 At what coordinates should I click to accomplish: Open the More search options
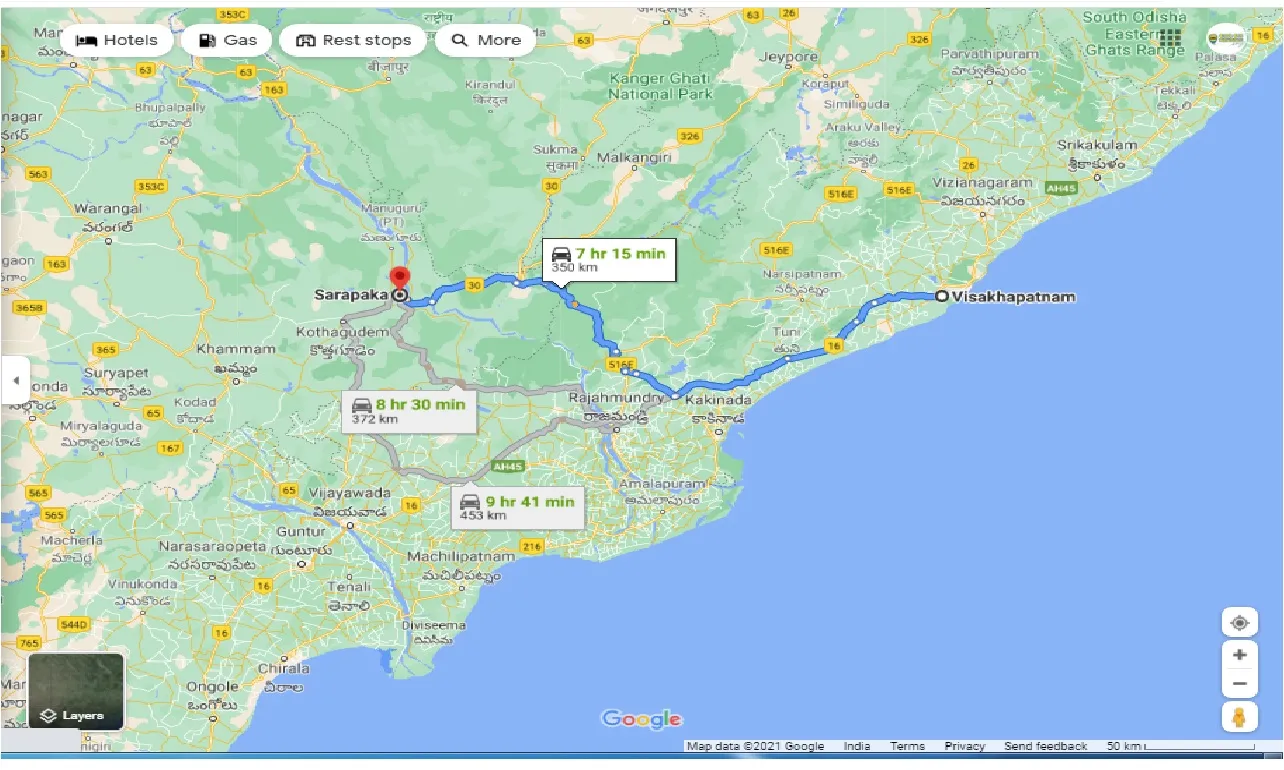pos(486,40)
